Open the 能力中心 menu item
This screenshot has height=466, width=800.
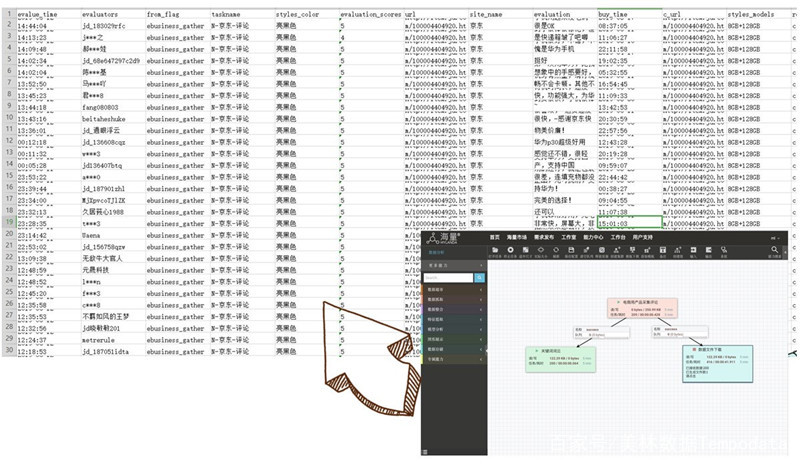pyautogui.click(x=593, y=237)
